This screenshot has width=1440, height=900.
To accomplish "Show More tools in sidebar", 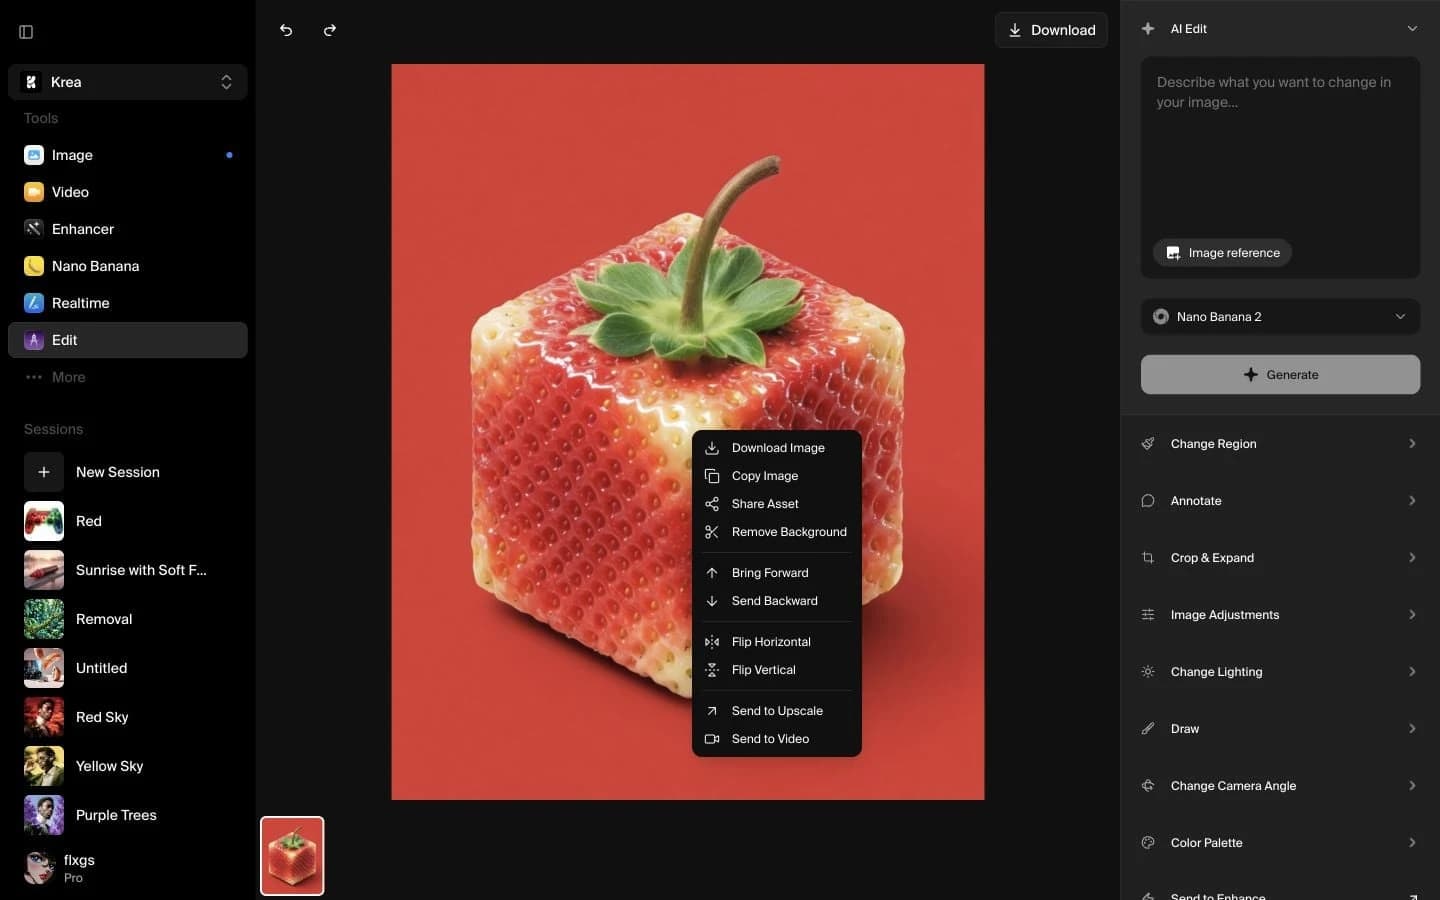I will 128,377.
